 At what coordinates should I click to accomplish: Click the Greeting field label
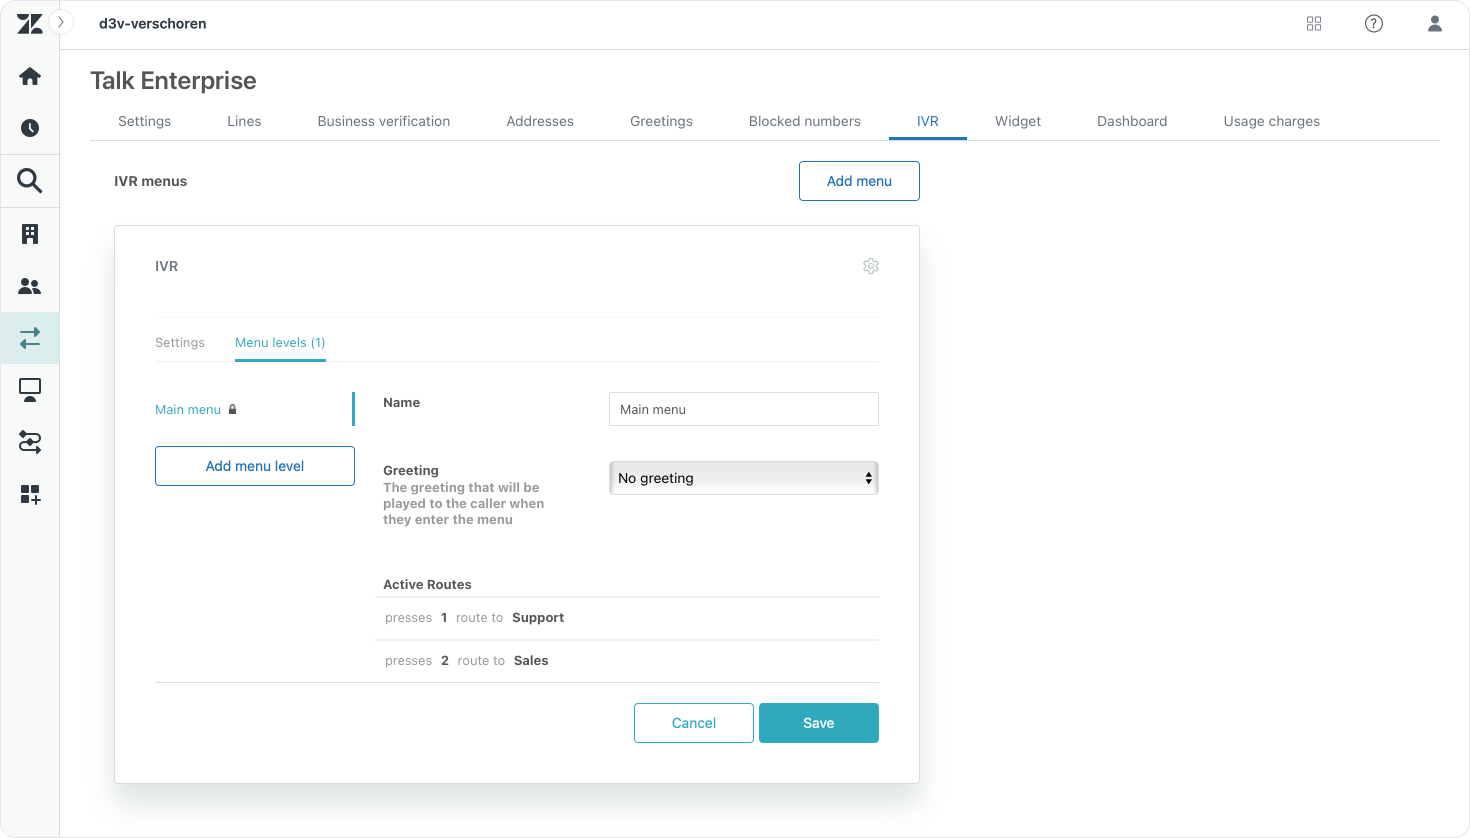[411, 470]
